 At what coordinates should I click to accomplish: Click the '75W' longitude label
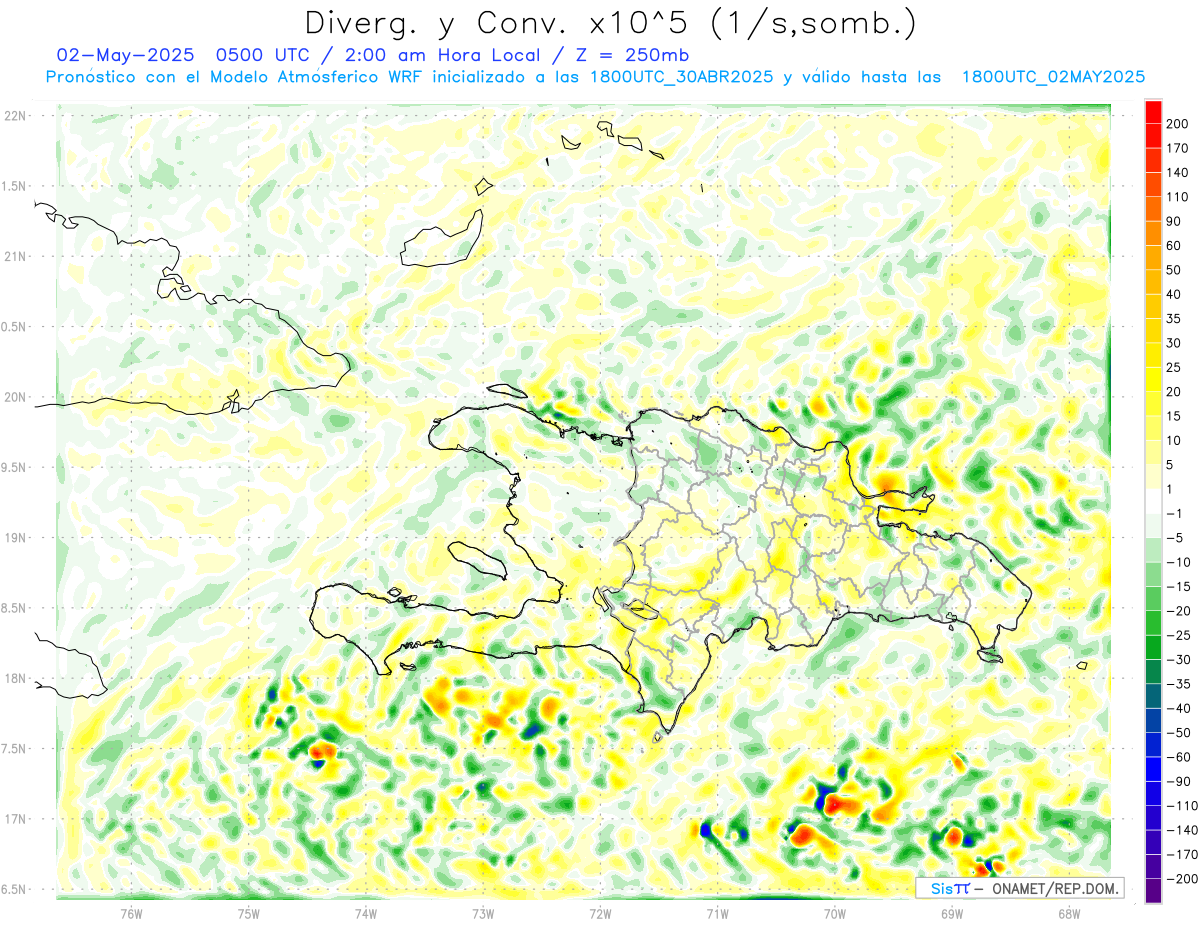(x=248, y=913)
